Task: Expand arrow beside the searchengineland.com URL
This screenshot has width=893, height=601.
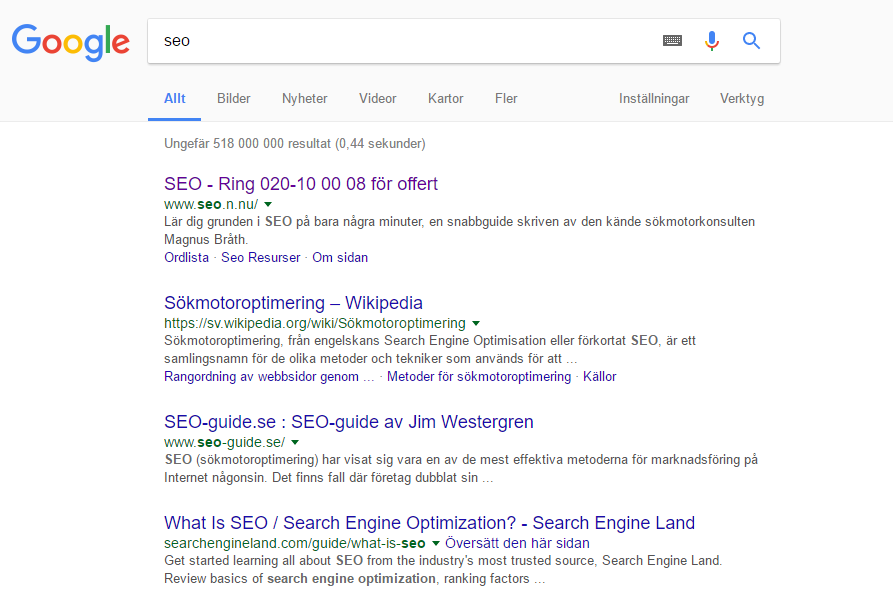Action: coord(436,543)
